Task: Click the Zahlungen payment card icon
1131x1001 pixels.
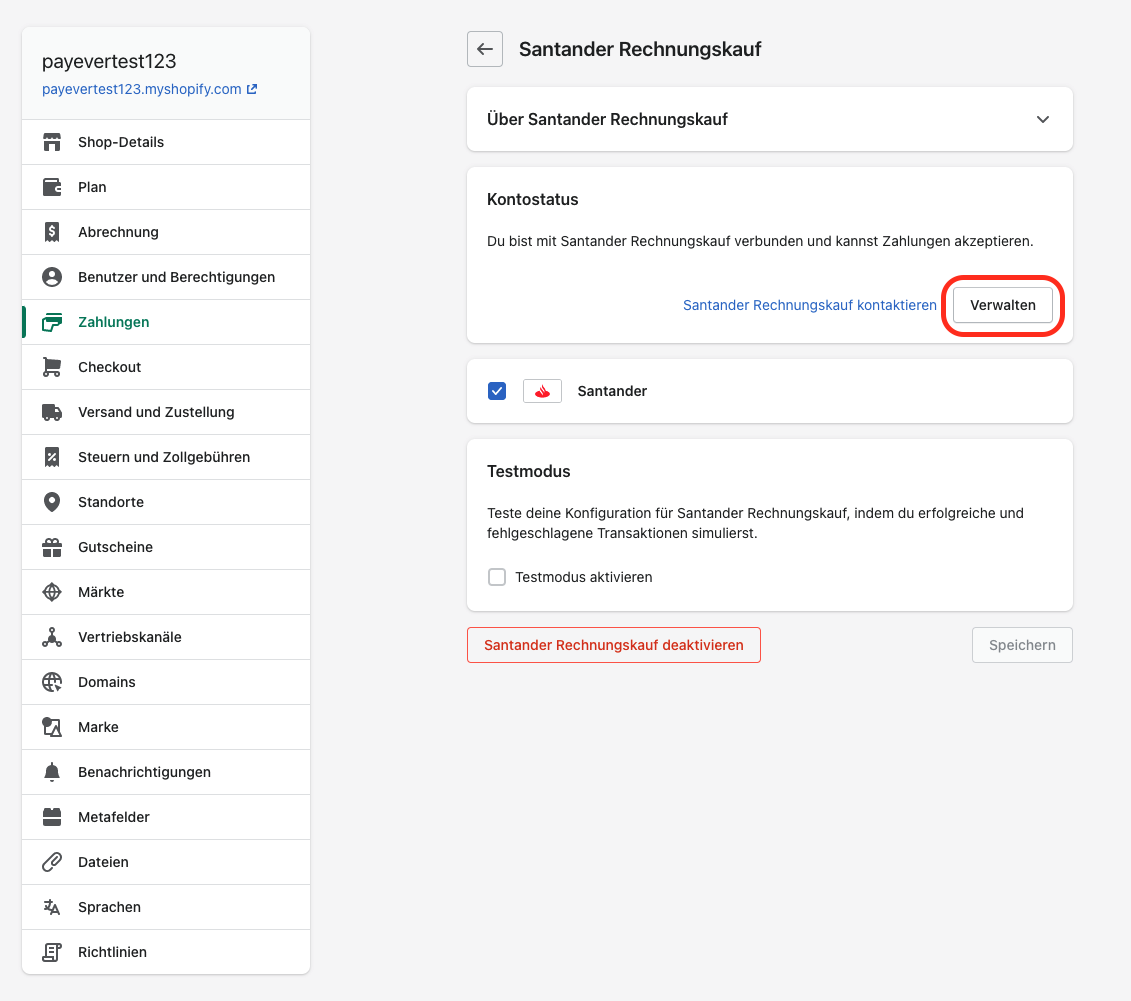Action: coord(52,322)
